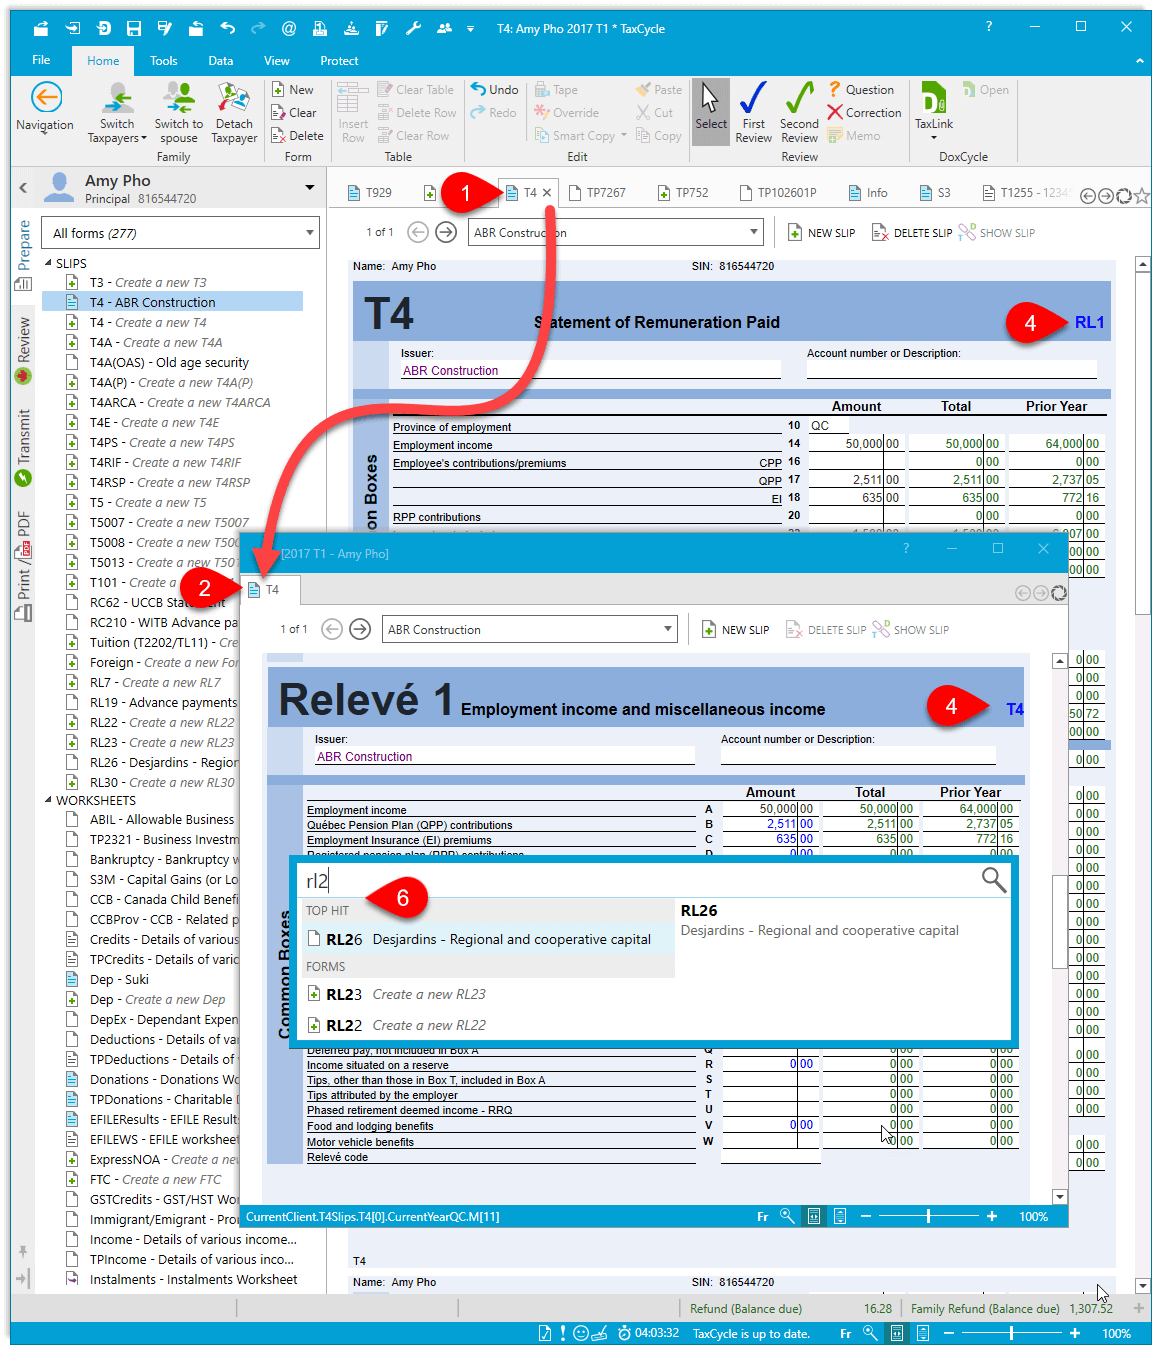Follow the RL1 link on T4 header
The image size is (1152, 1345).
(x=1089, y=323)
